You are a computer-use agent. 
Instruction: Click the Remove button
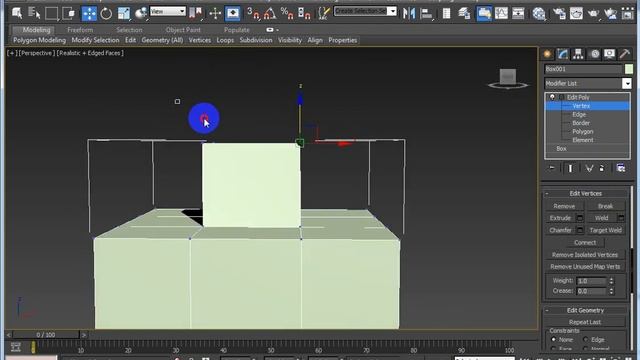point(564,206)
